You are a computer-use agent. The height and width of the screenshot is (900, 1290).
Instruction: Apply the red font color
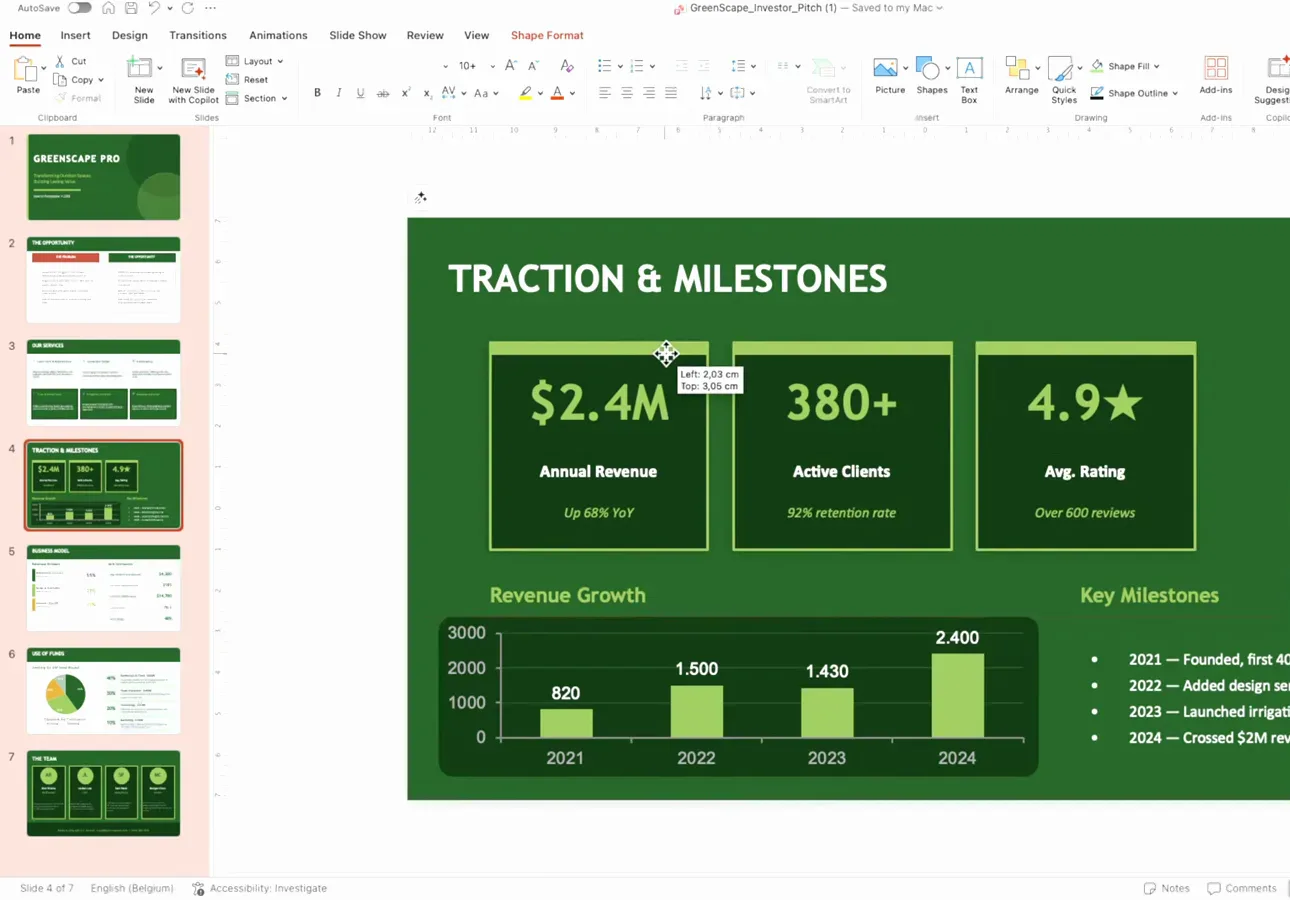pos(557,93)
